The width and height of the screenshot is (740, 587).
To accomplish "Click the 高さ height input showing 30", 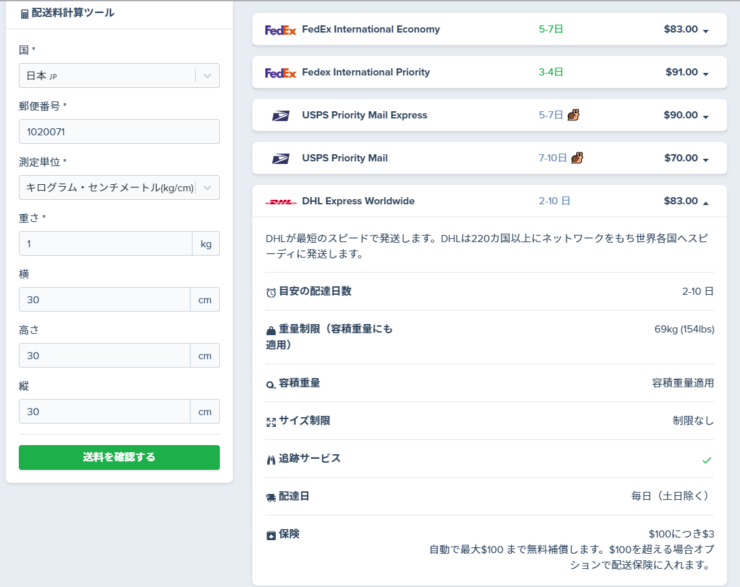I will coord(105,355).
